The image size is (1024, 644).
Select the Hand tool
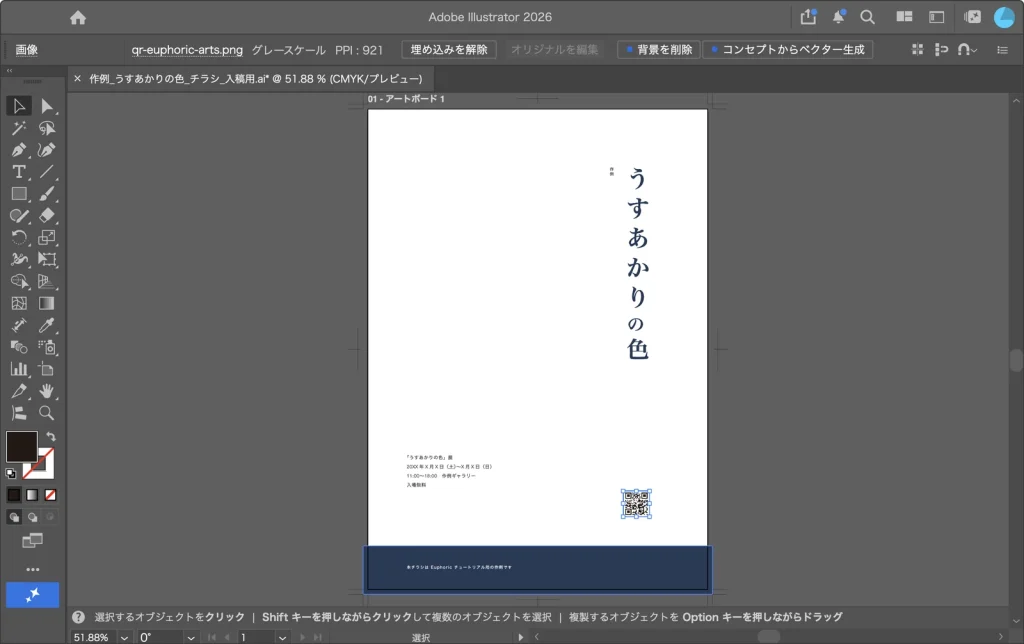tap(46, 391)
